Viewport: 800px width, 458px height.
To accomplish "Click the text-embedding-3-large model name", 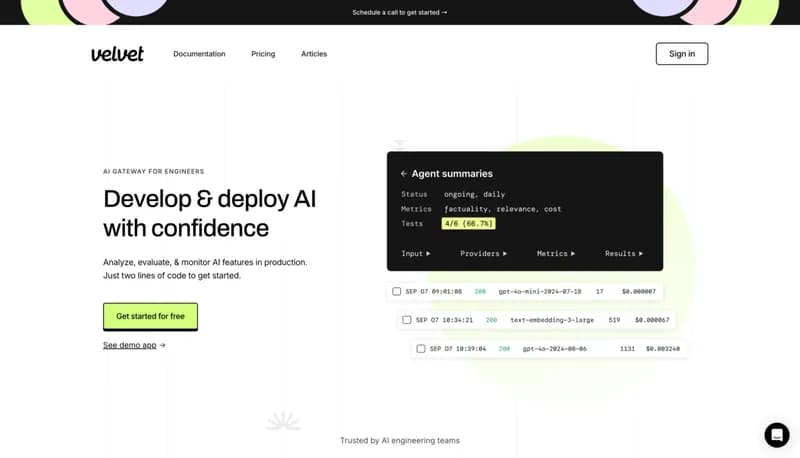I will pos(552,320).
